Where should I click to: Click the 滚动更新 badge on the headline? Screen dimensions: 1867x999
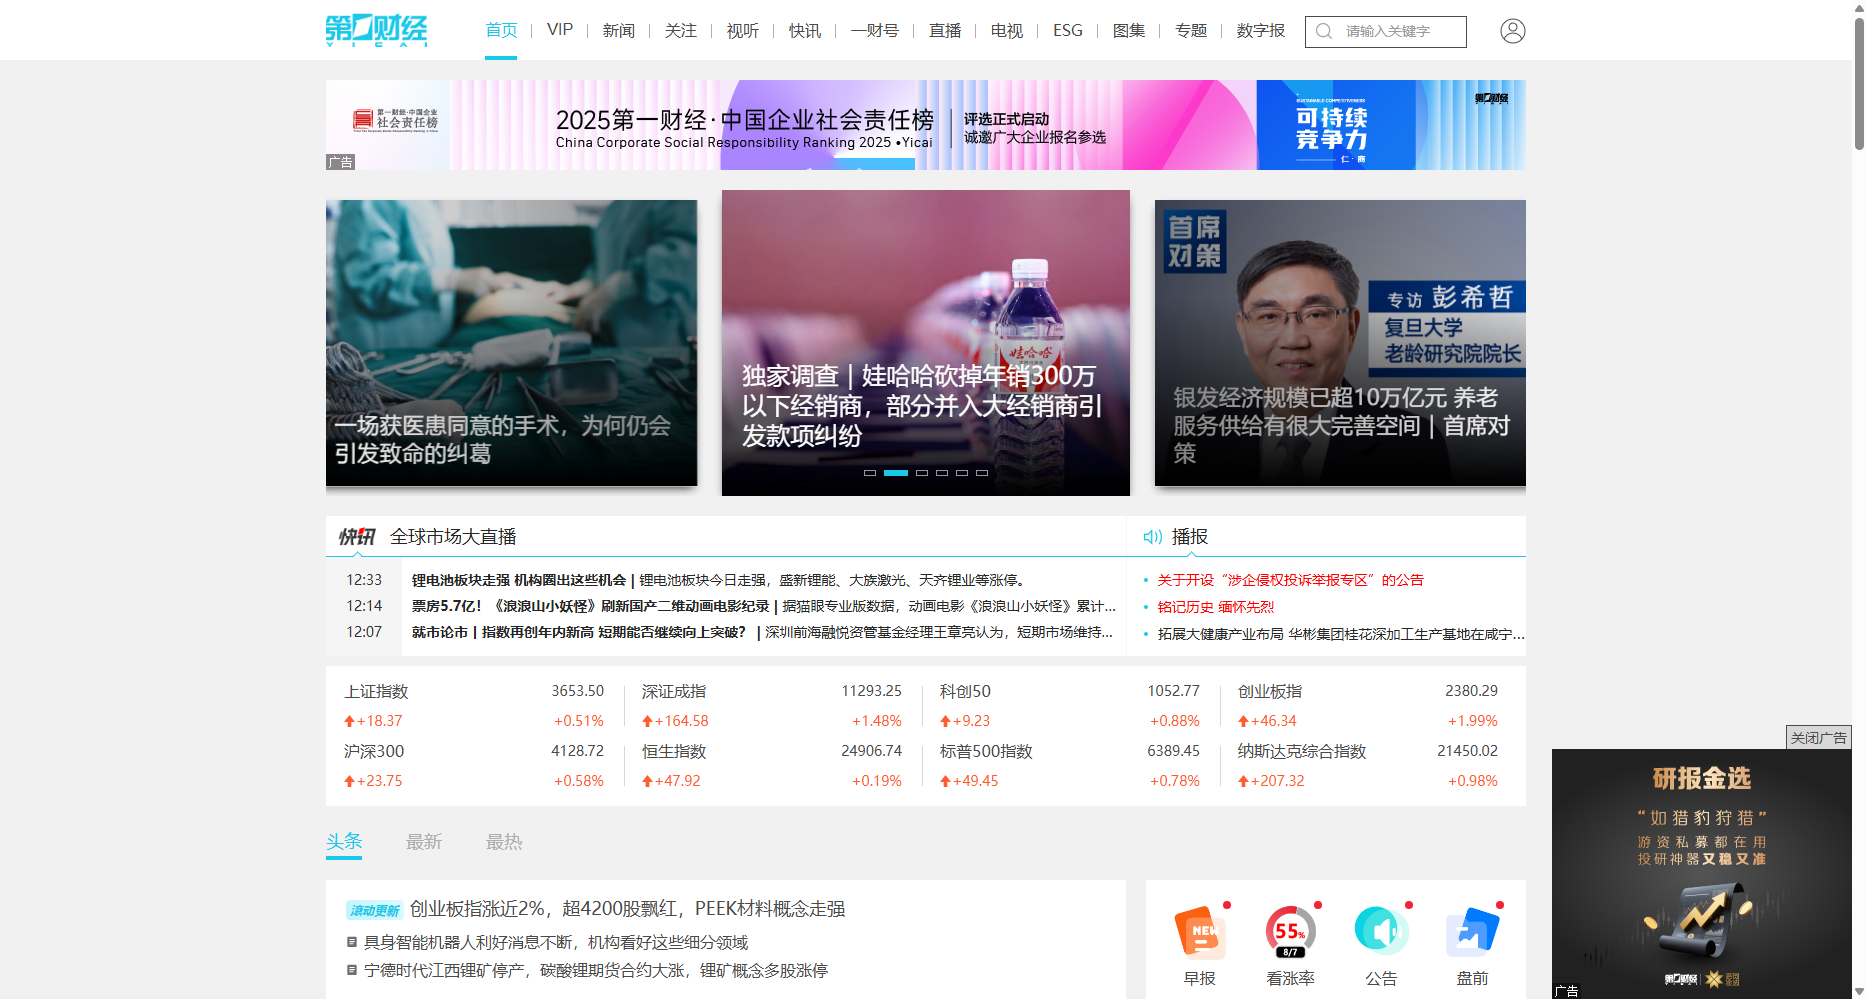374,910
